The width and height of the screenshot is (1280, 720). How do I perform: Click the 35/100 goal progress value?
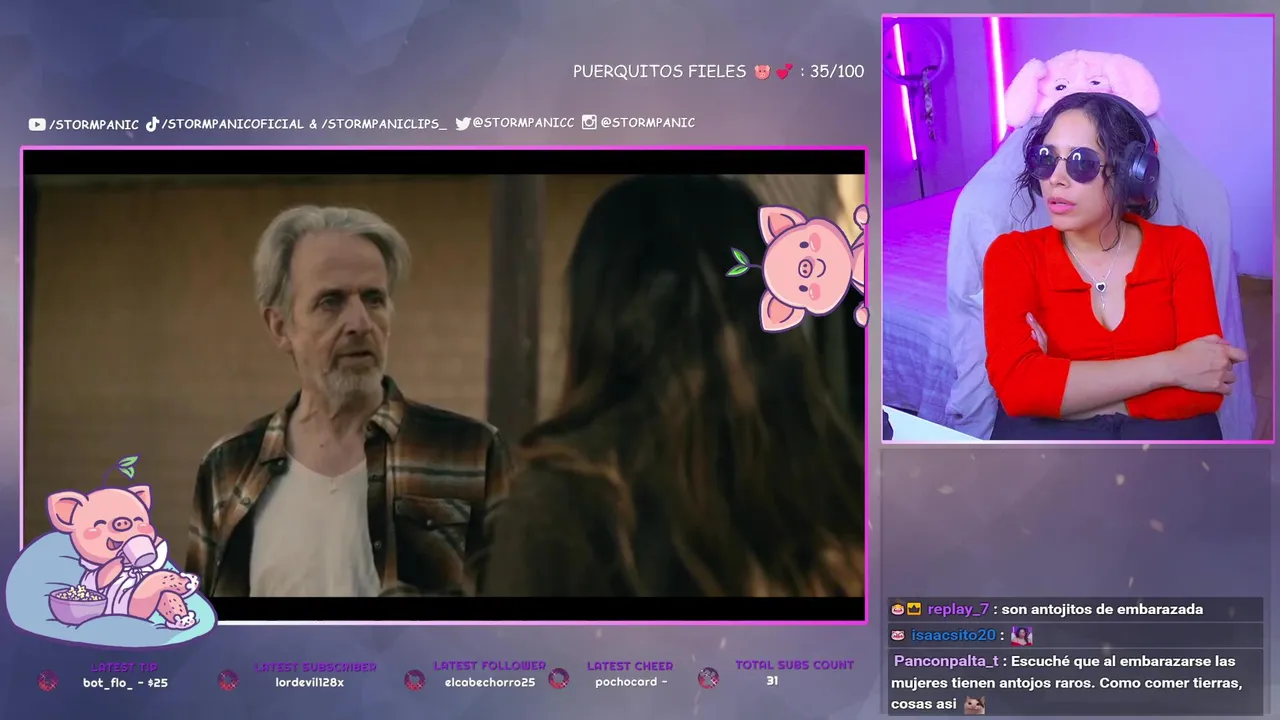pyautogui.click(x=837, y=71)
